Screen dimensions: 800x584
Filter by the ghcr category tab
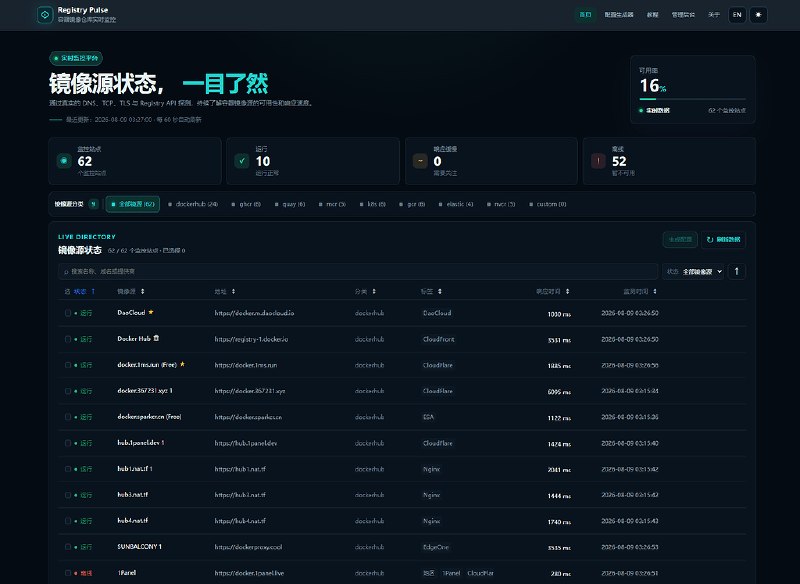(246, 204)
